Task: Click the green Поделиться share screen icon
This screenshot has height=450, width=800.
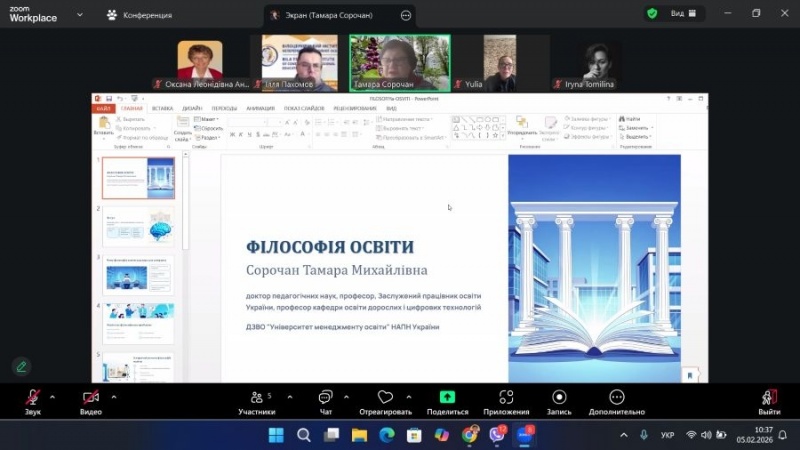Action: pos(447,397)
